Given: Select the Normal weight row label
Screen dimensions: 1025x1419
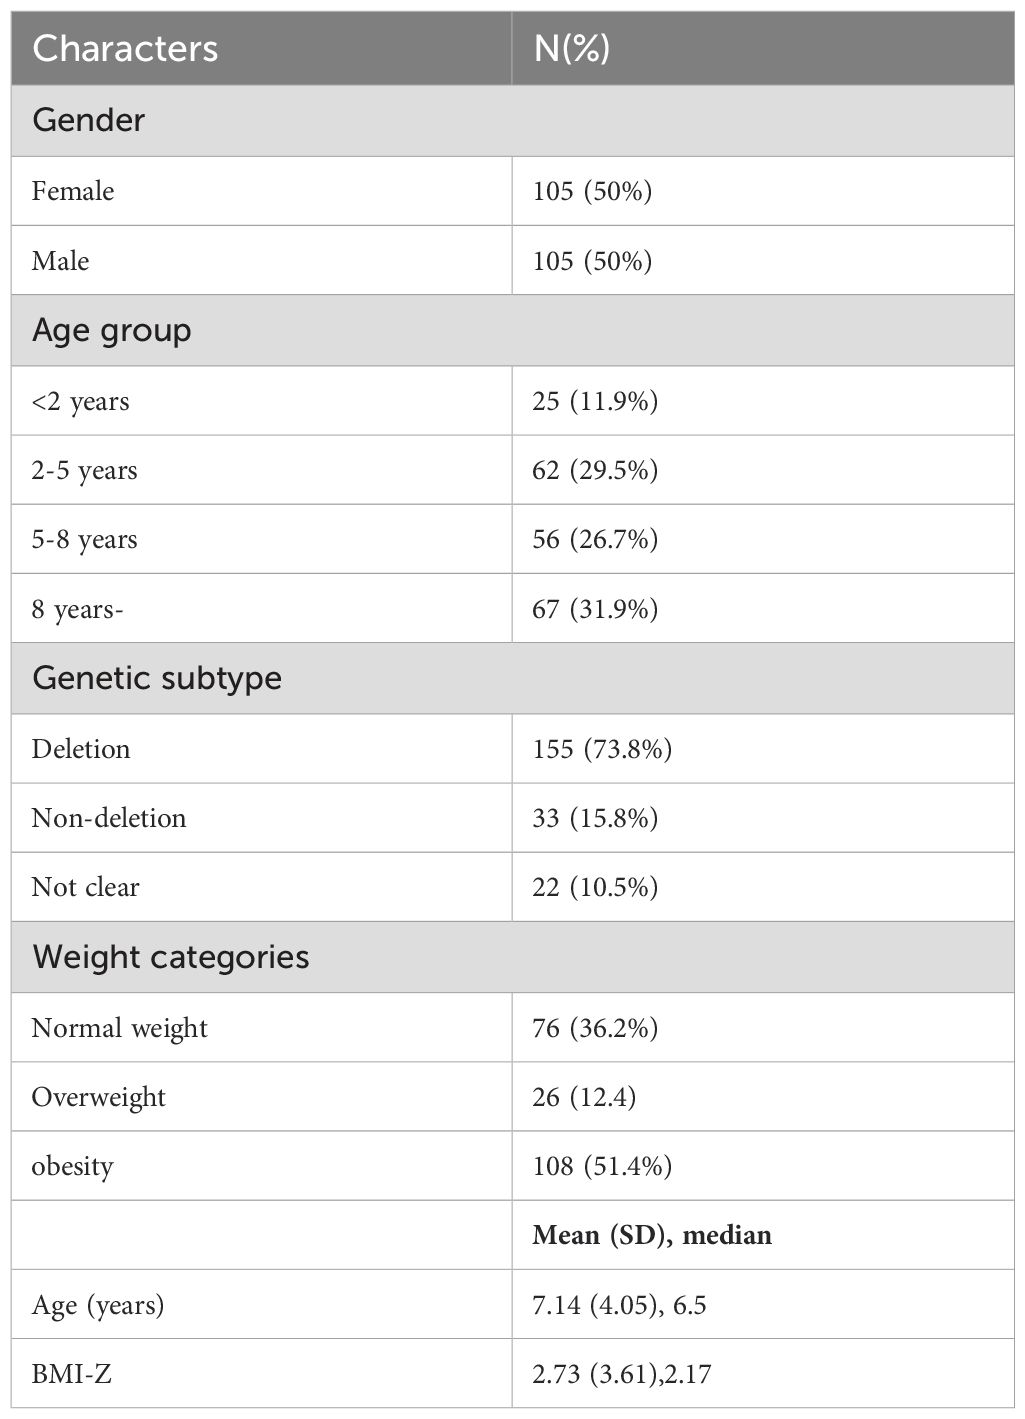Looking at the screenshot, I should [x=120, y=1028].
